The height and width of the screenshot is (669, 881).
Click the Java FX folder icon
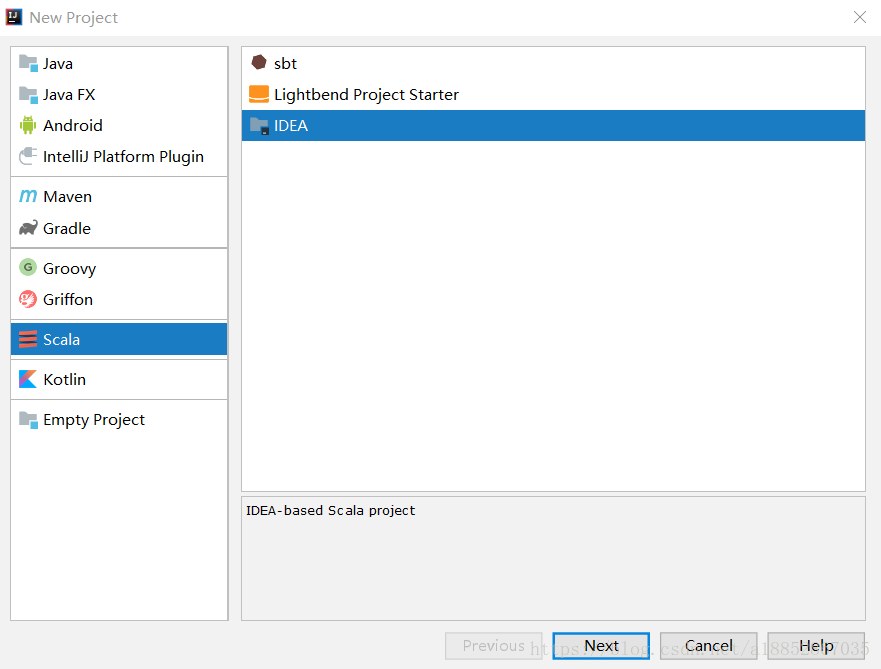(x=28, y=94)
